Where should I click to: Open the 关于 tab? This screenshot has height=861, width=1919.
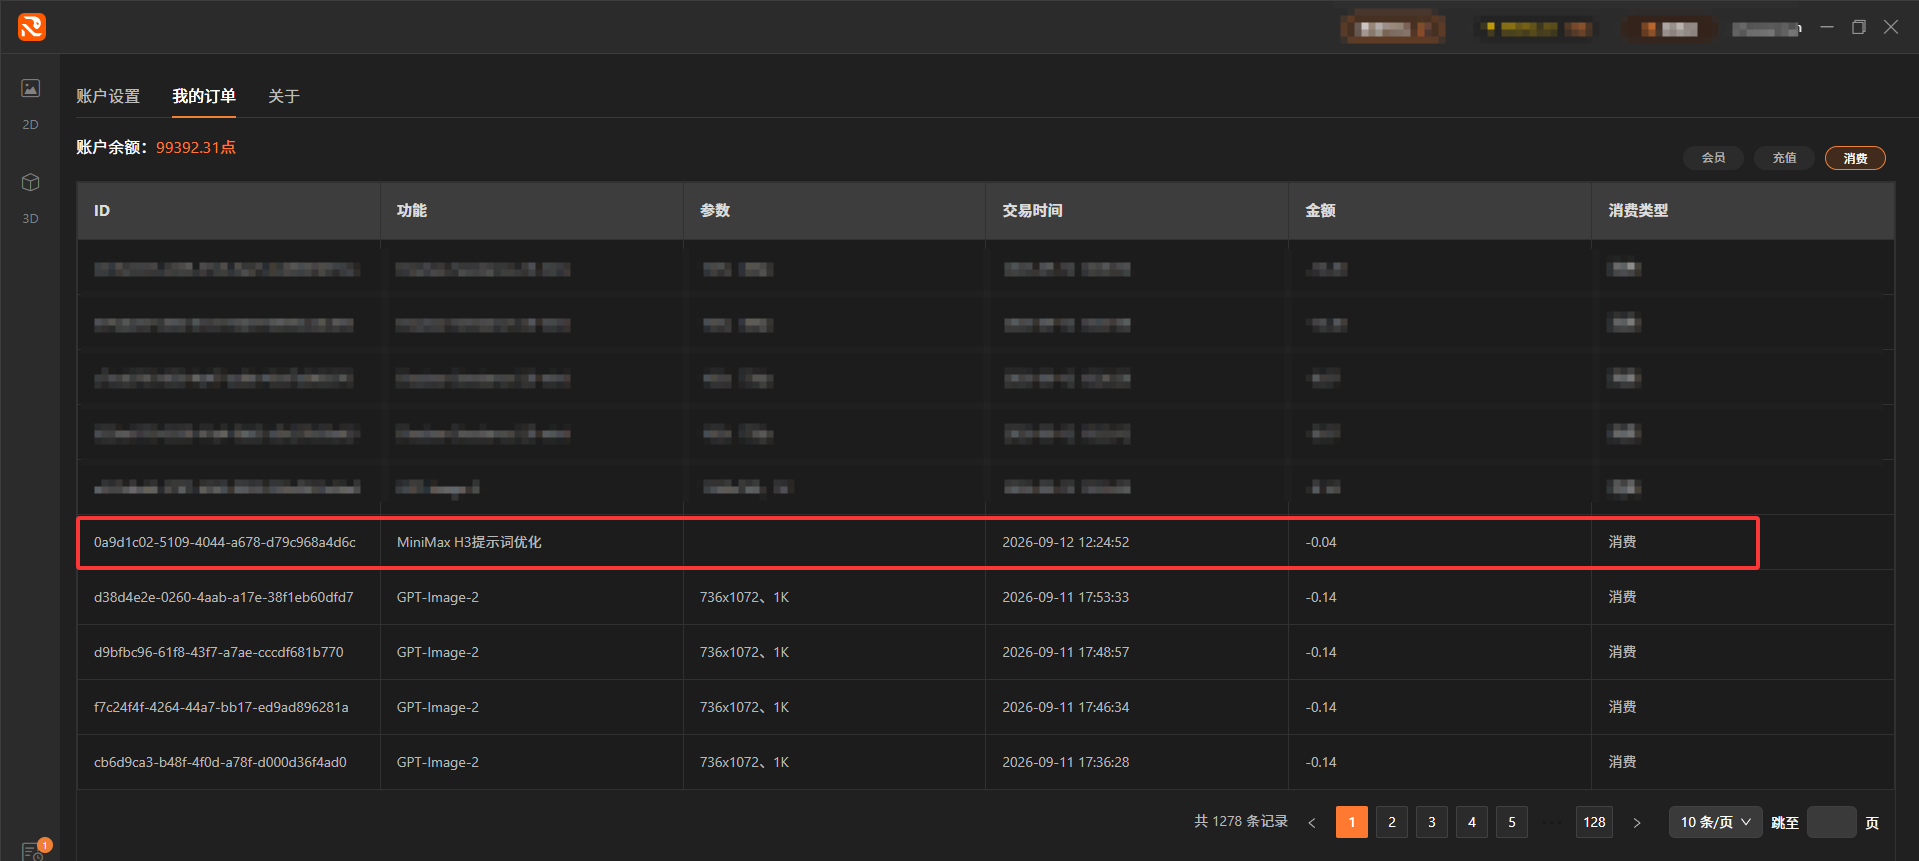click(x=284, y=96)
